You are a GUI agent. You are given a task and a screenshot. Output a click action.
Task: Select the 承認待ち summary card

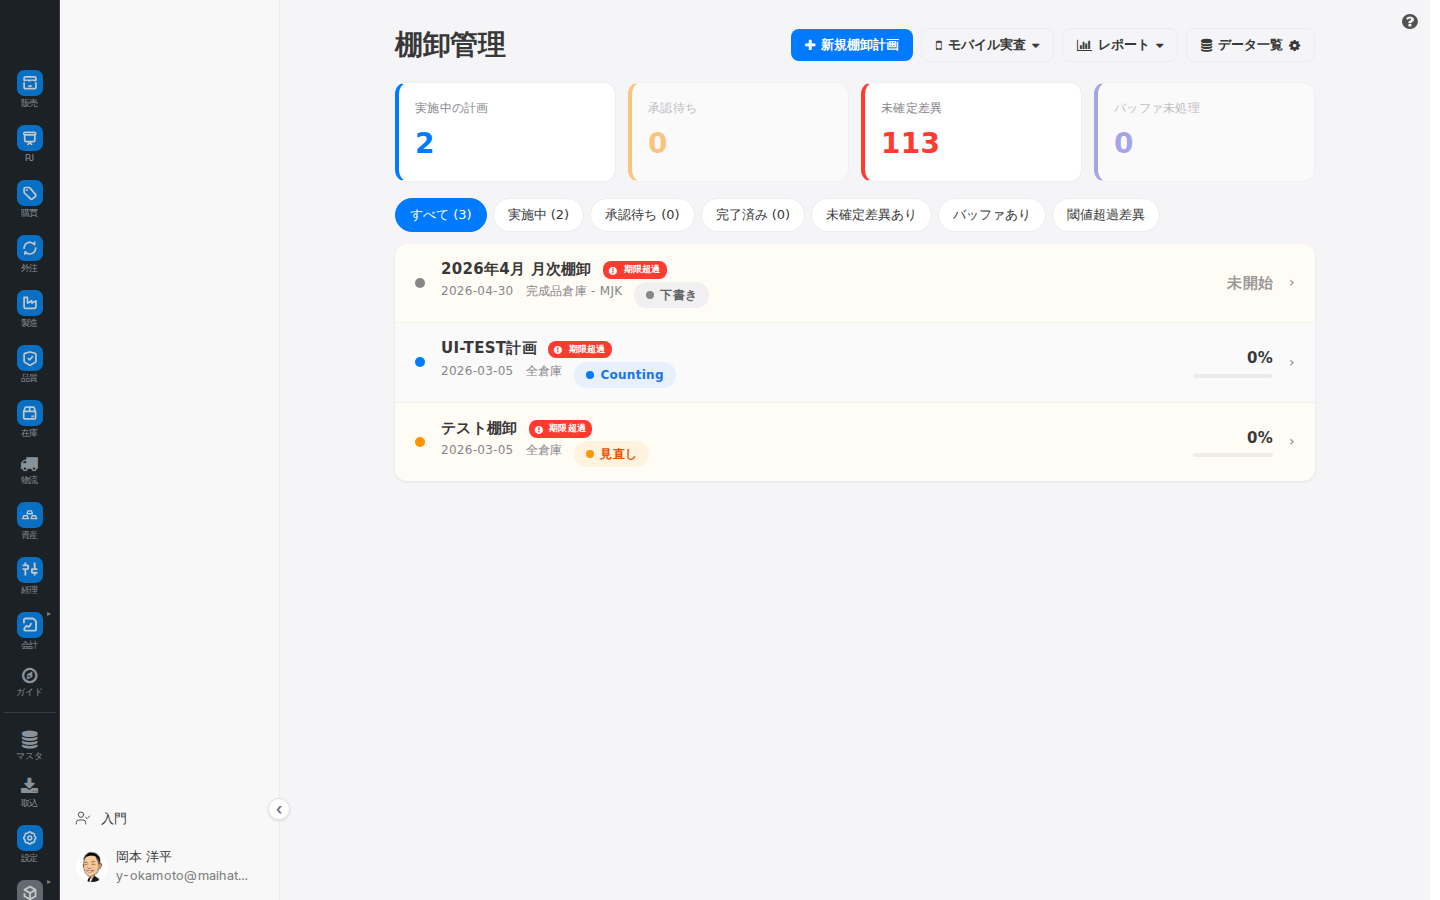click(x=738, y=132)
